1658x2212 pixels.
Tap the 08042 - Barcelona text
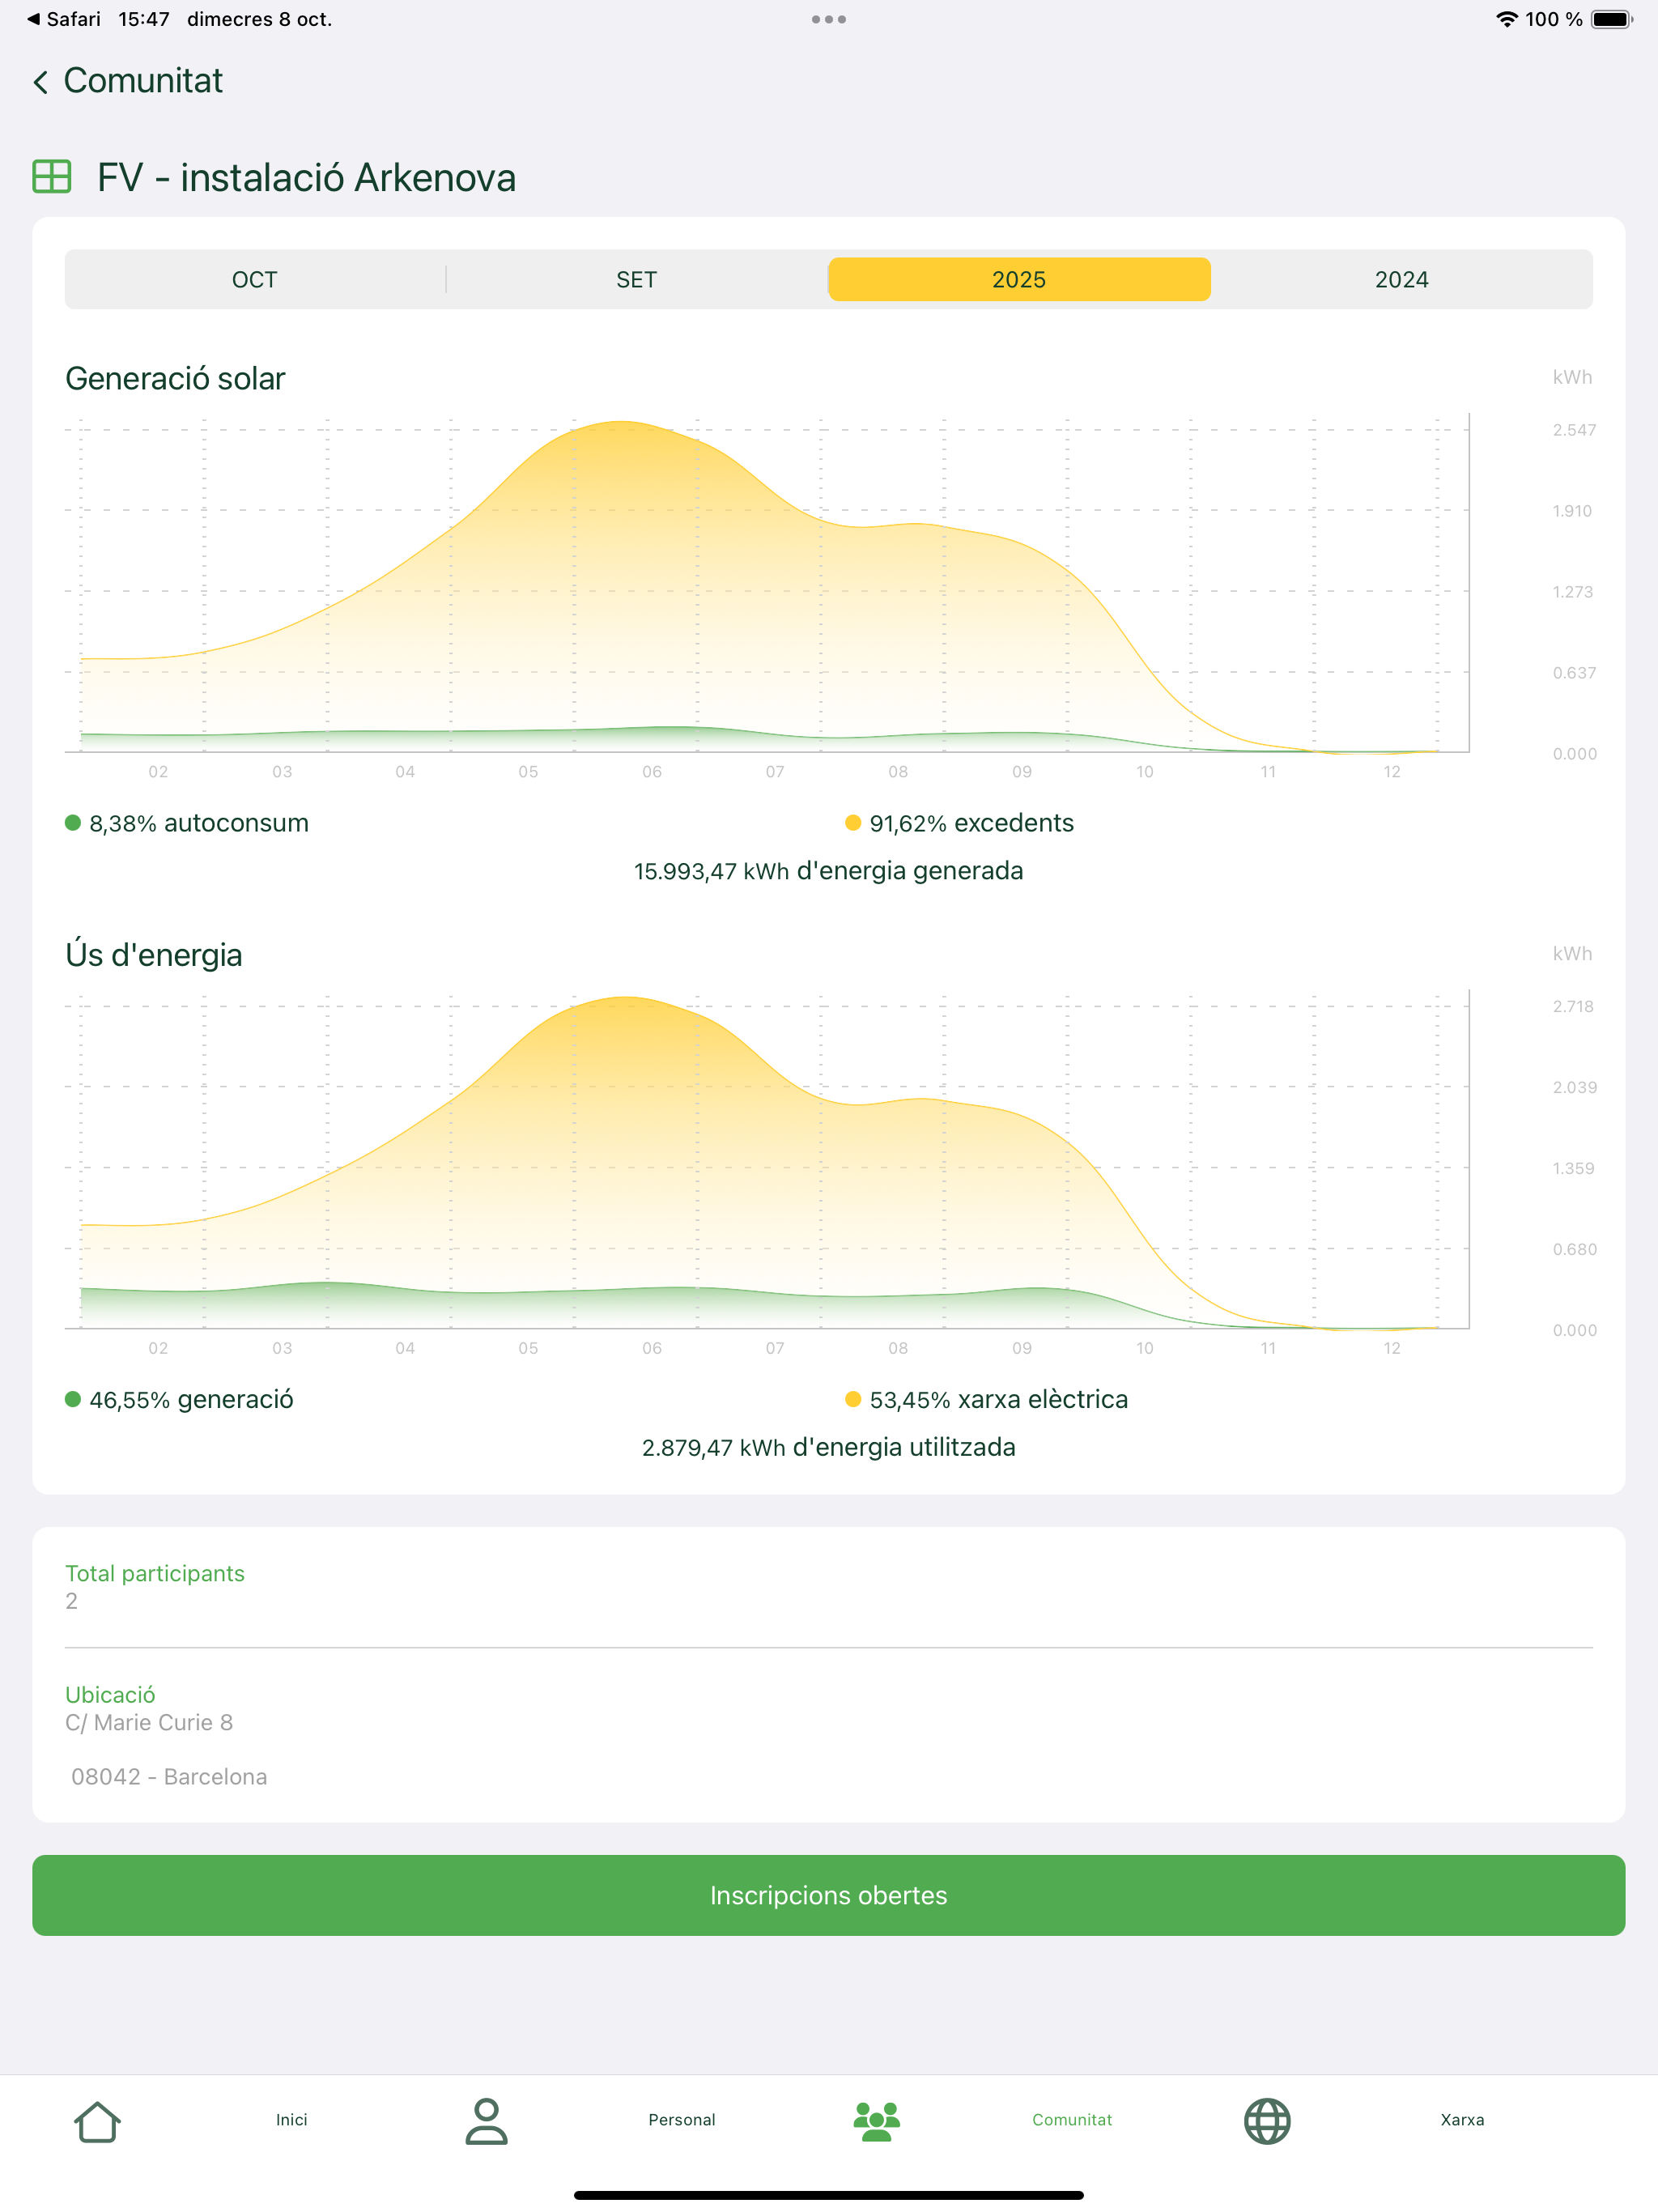point(169,1777)
